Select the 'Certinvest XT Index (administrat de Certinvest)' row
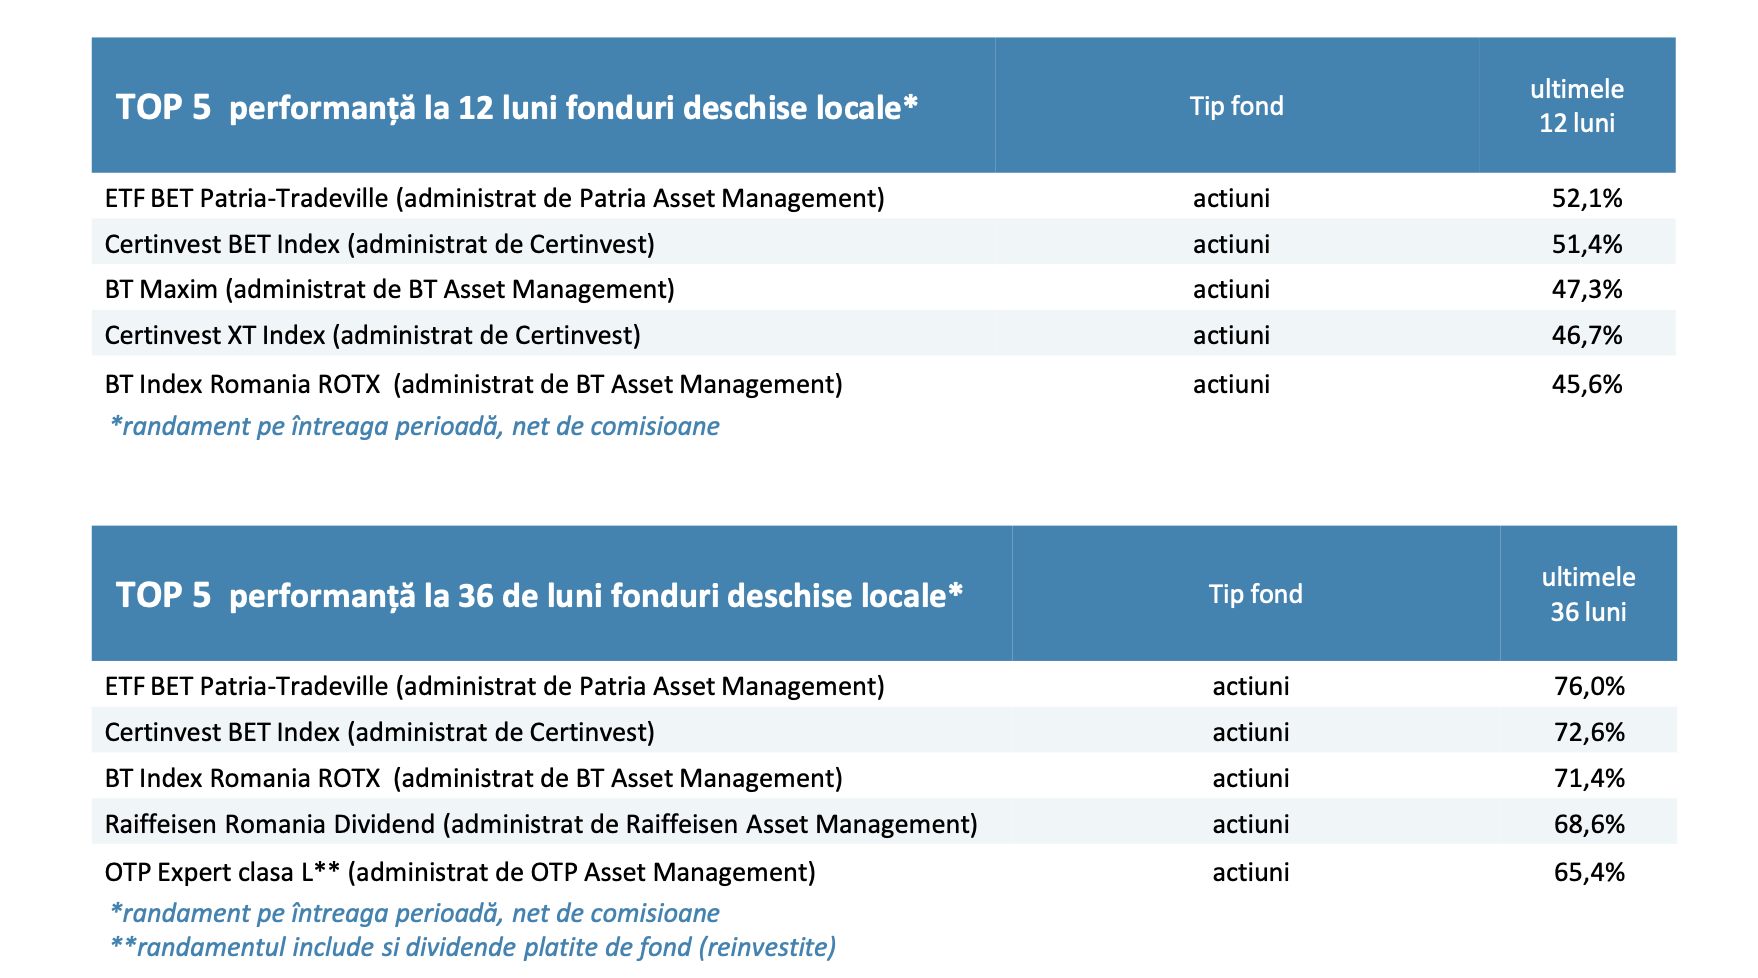This screenshot has width=1758, height=978. point(884,334)
